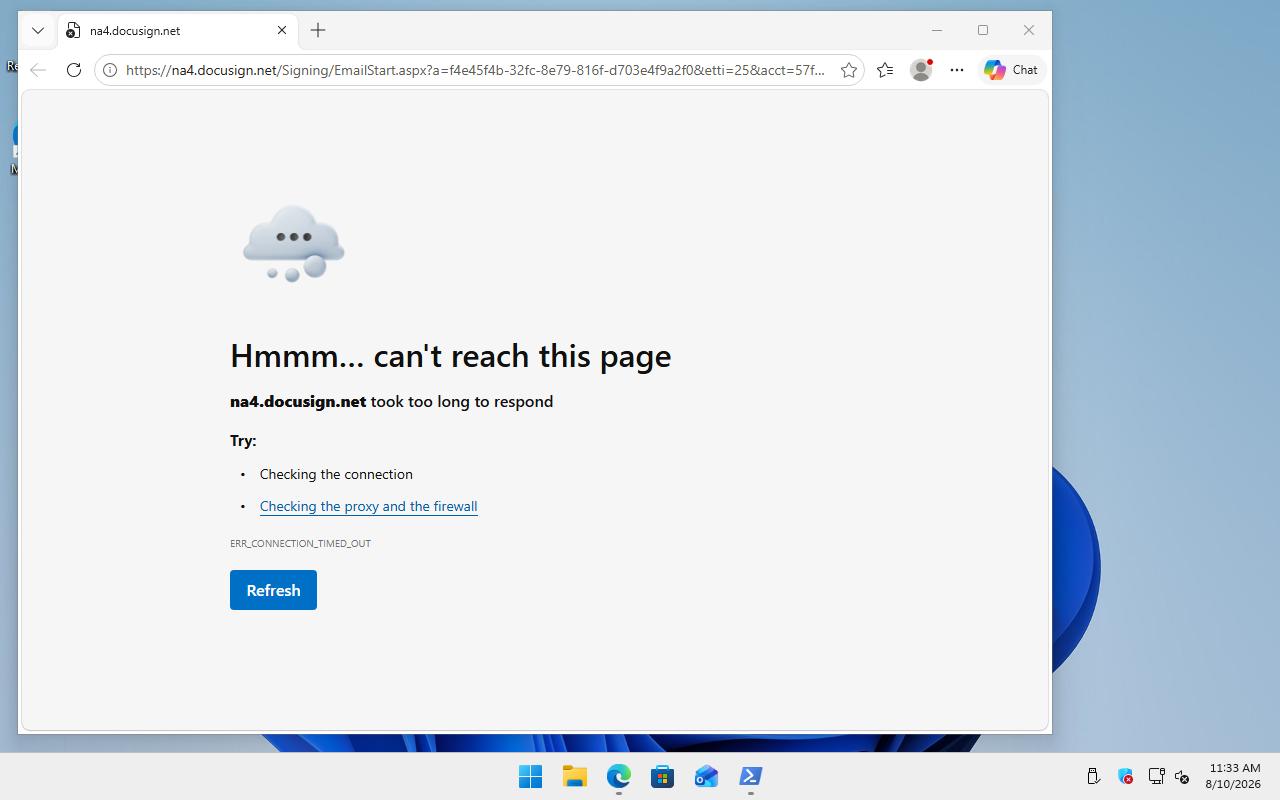
Task: Open PowerShell terminal from taskbar
Action: click(x=750, y=776)
